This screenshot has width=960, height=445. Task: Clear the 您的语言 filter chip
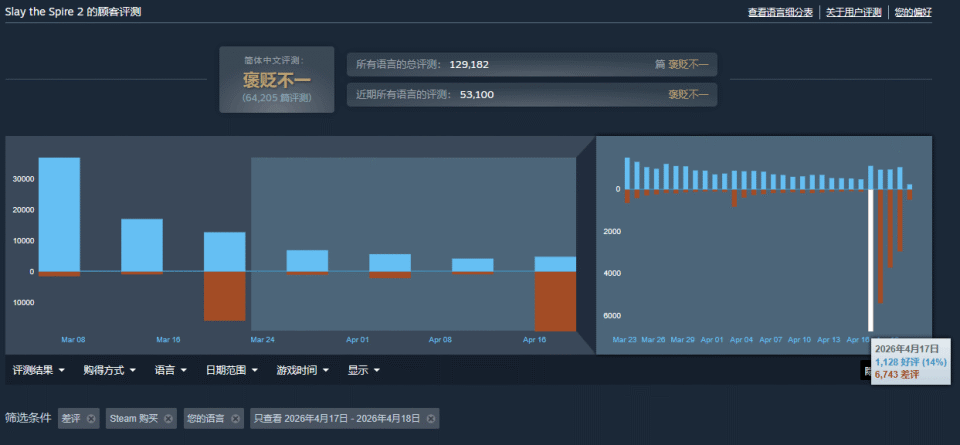[x=235, y=418]
